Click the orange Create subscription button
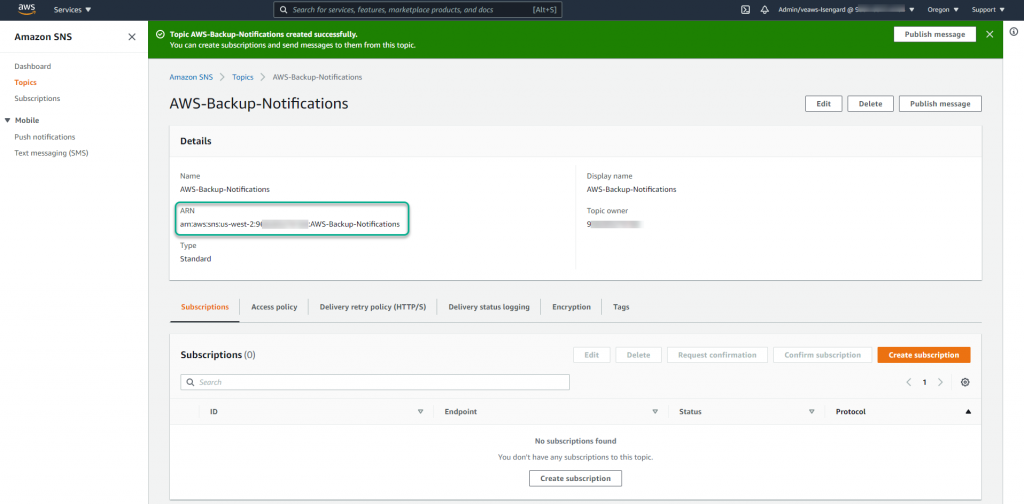This screenshot has width=1024, height=504. pos(923,355)
